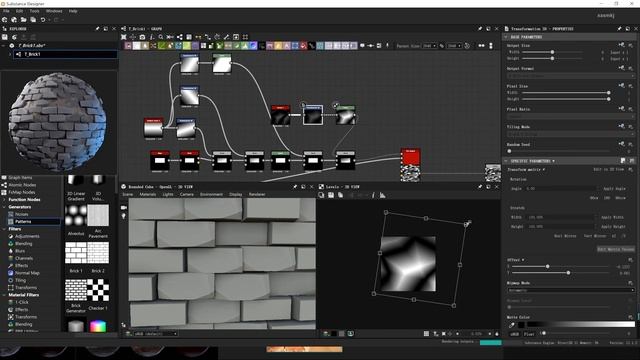Adjust the Pixel Size Width slider
The image size is (640, 360).
[565, 93]
